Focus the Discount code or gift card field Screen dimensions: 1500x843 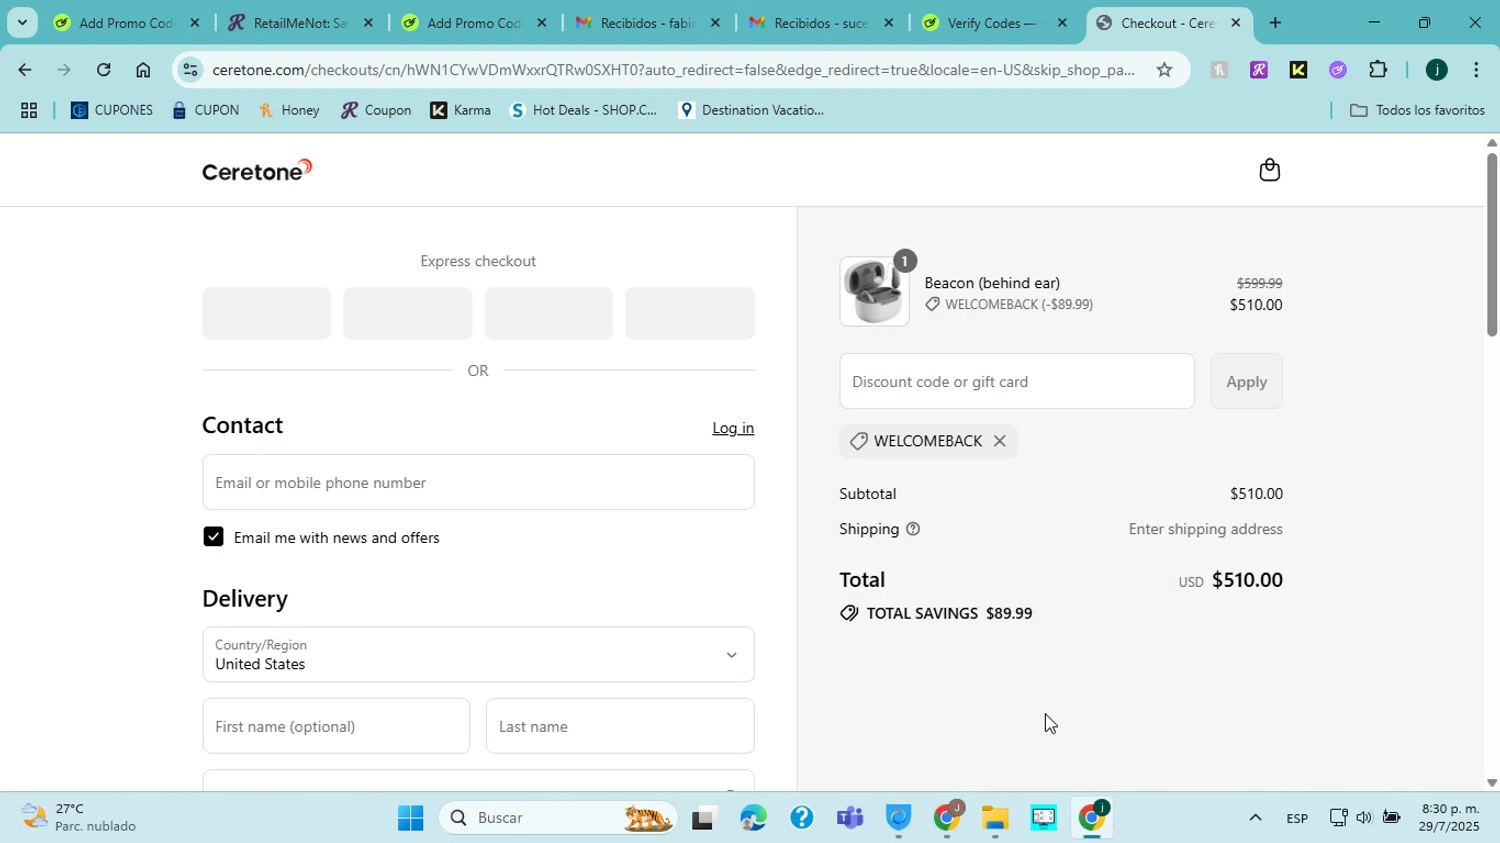tap(1017, 381)
